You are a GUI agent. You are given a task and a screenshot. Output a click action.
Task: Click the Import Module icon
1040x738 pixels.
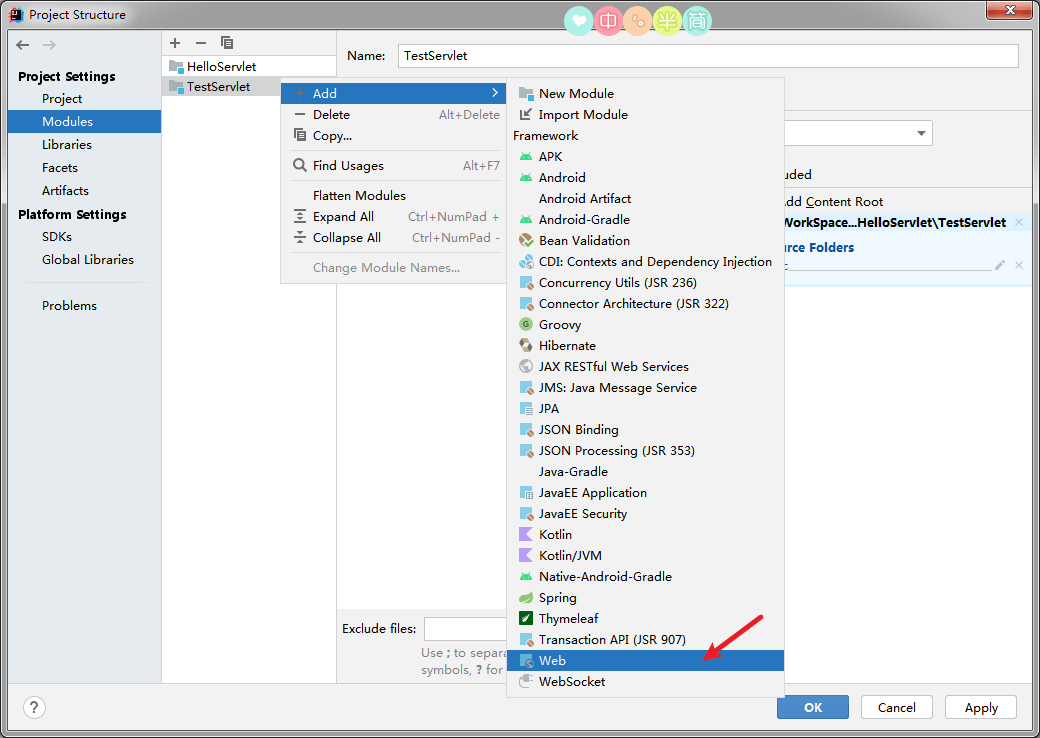coord(526,115)
